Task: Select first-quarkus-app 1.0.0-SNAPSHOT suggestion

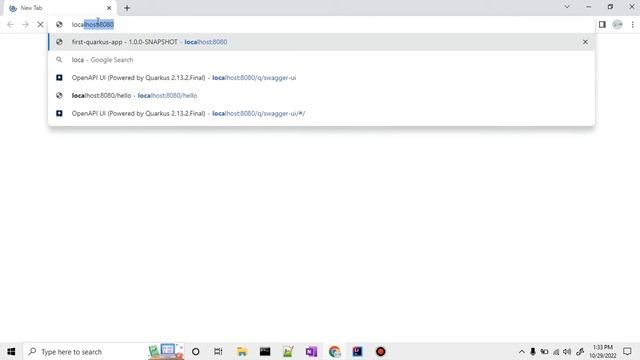Action: click(321, 42)
